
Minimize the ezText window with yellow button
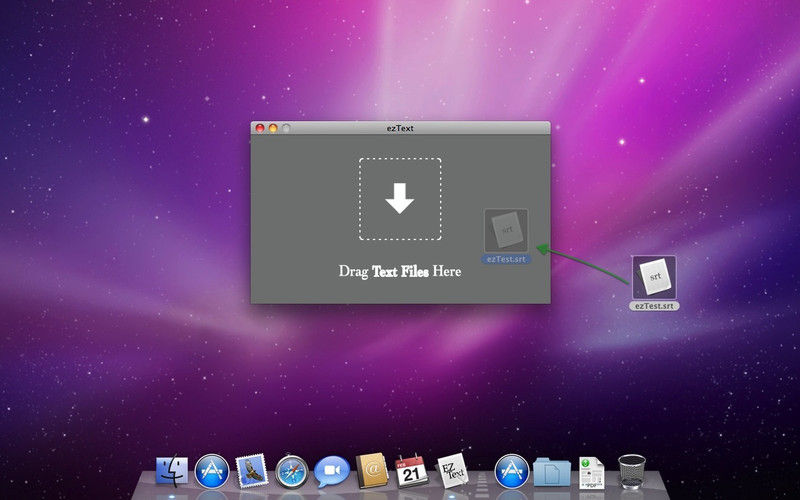273,128
